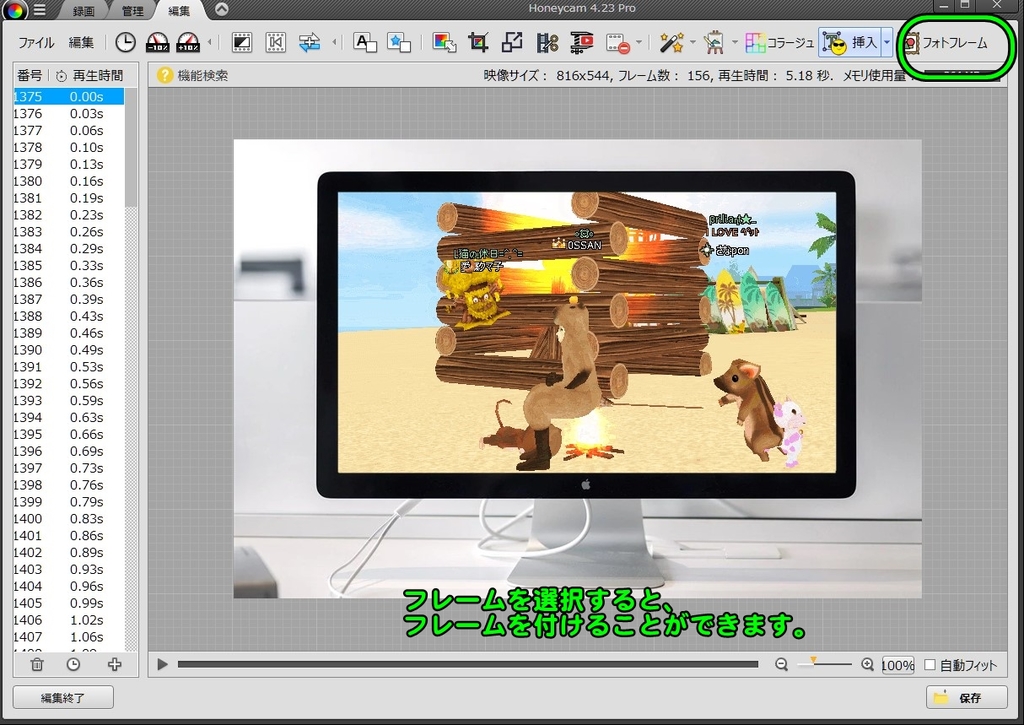The height and width of the screenshot is (725, 1024).
Task: Select frame 1375 at 0.00s
Action: (68, 97)
